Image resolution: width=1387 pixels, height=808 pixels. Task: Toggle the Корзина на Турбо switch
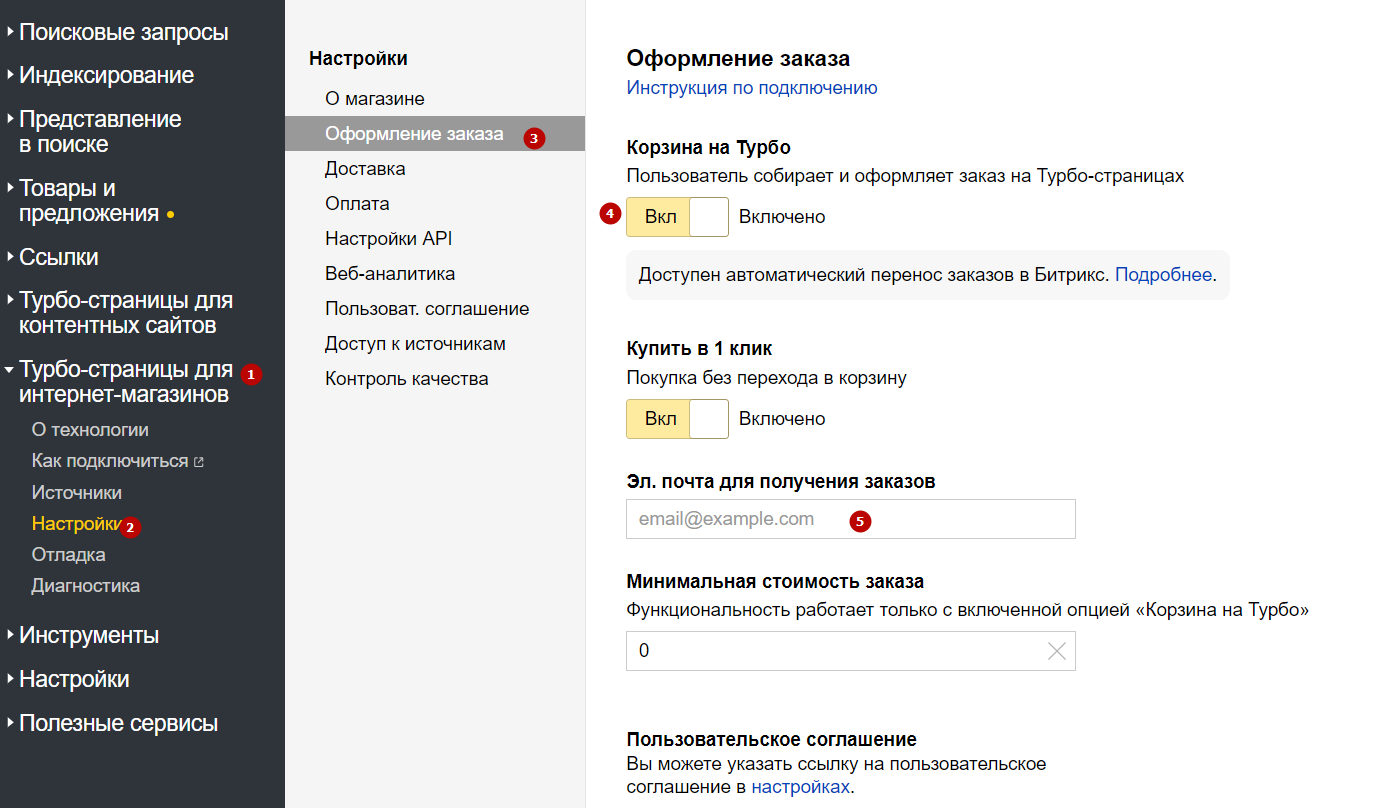click(x=677, y=217)
